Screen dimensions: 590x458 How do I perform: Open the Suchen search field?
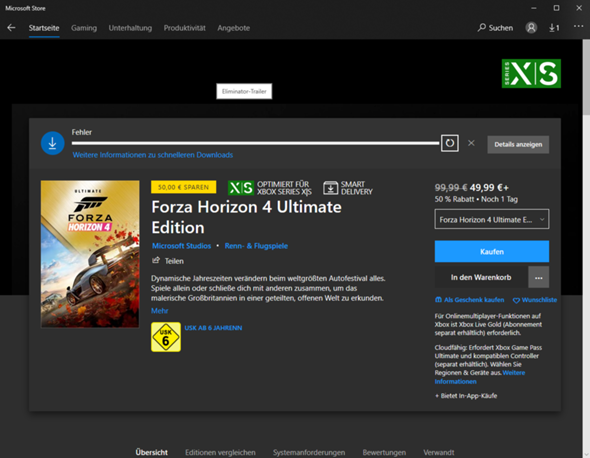click(x=495, y=28)
